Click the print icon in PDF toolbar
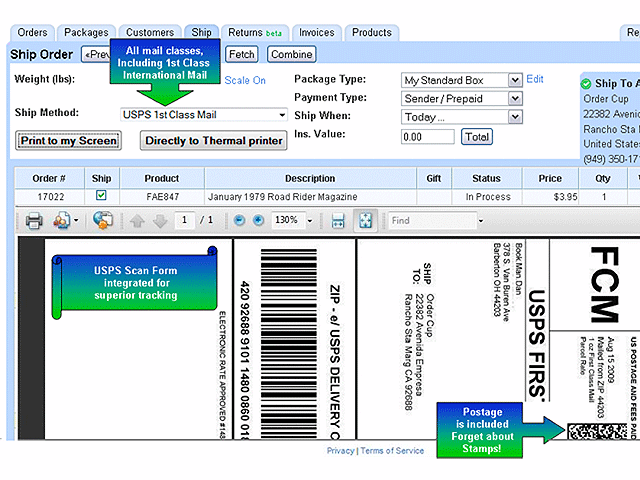 pos(33,220)
